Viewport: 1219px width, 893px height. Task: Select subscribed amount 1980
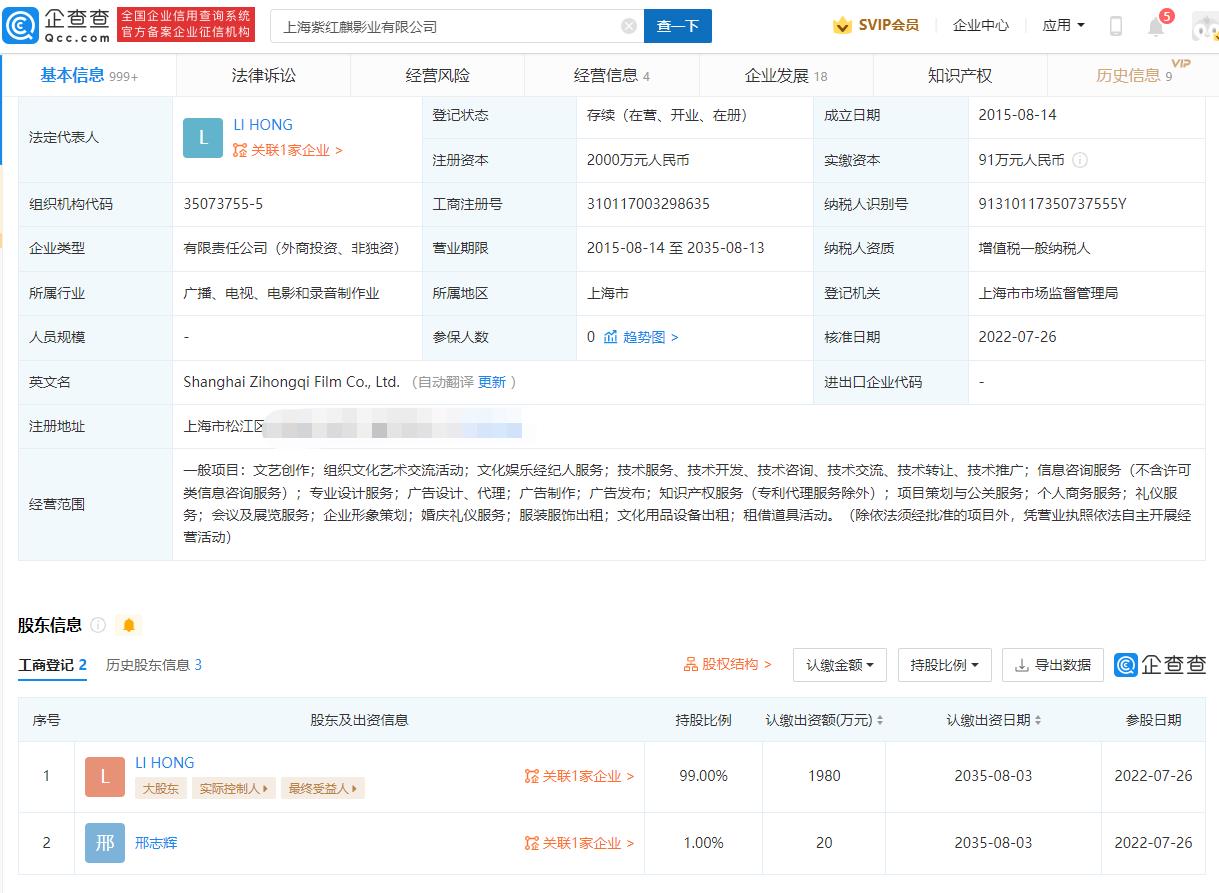tap(824, 776)
